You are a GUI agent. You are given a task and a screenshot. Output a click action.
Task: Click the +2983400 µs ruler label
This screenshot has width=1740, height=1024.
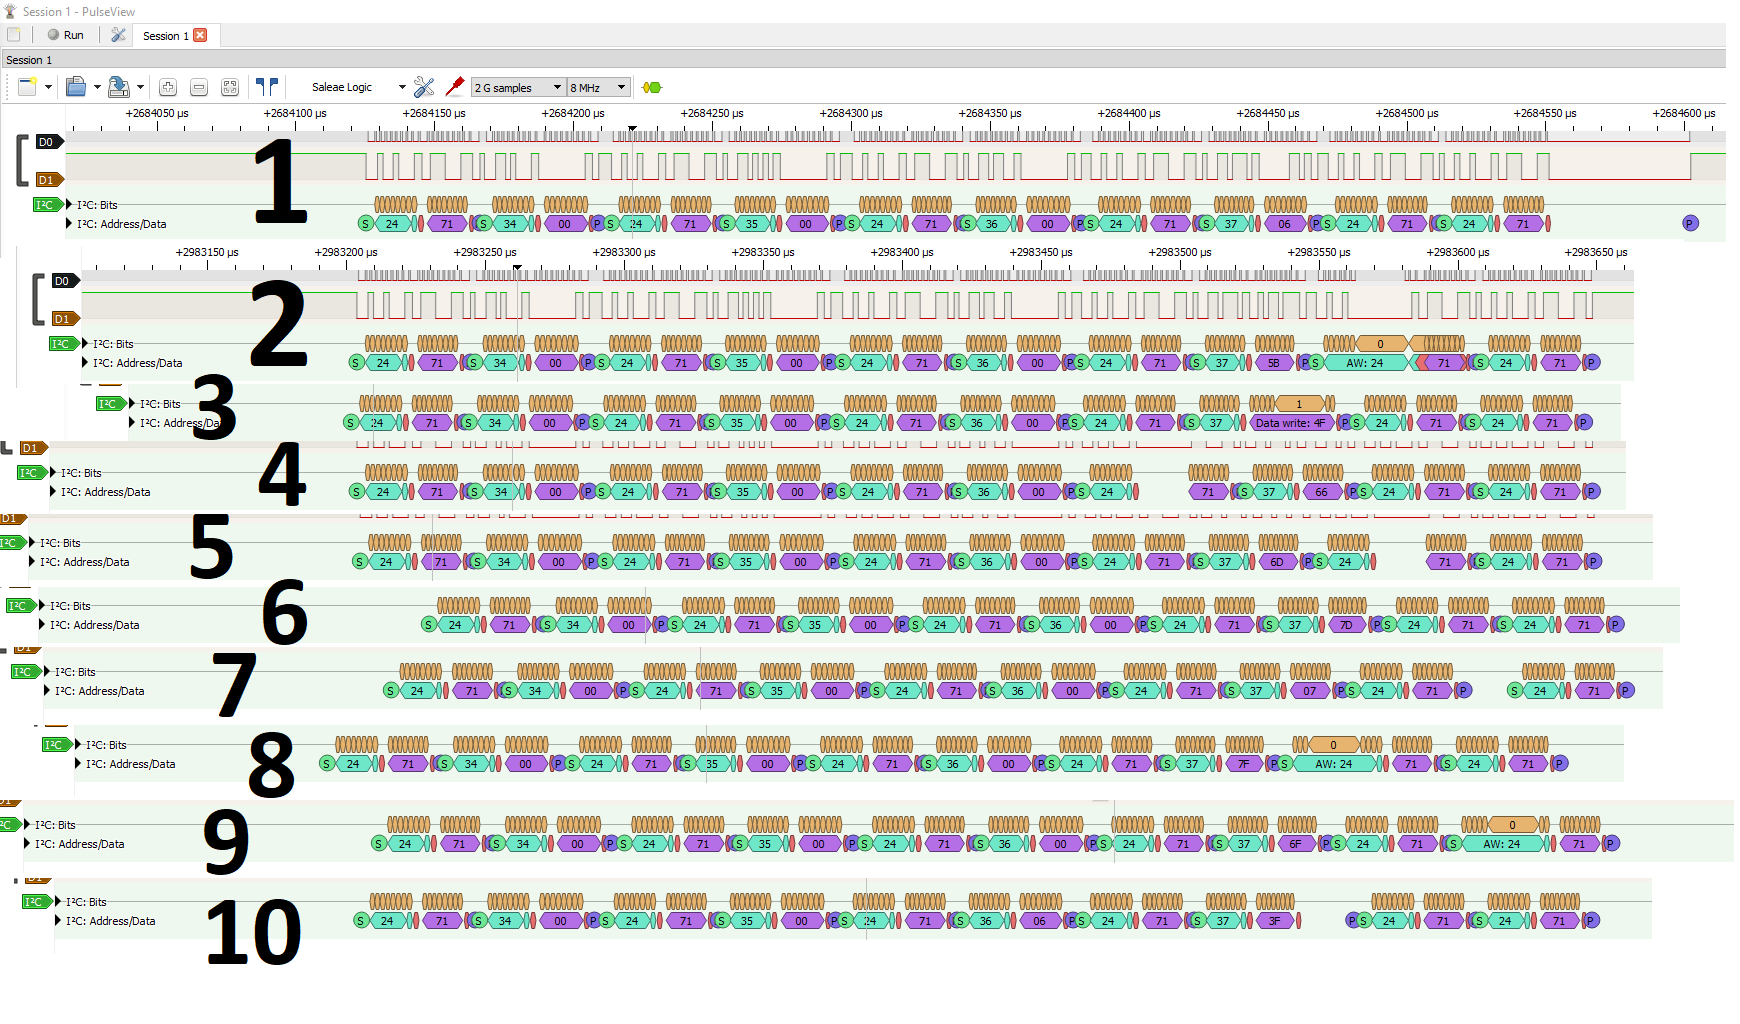tap(901, 252)
